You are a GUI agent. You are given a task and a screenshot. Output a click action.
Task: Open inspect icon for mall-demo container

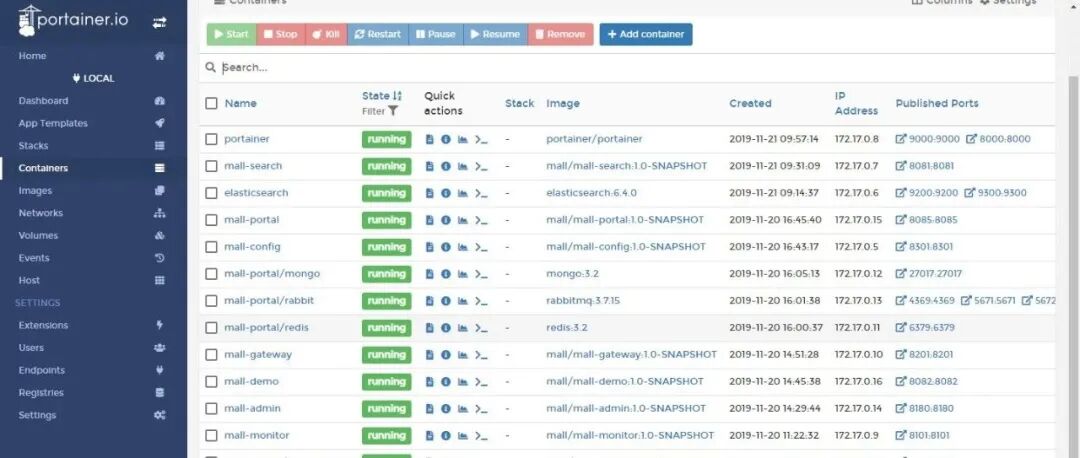pos(446,382)
